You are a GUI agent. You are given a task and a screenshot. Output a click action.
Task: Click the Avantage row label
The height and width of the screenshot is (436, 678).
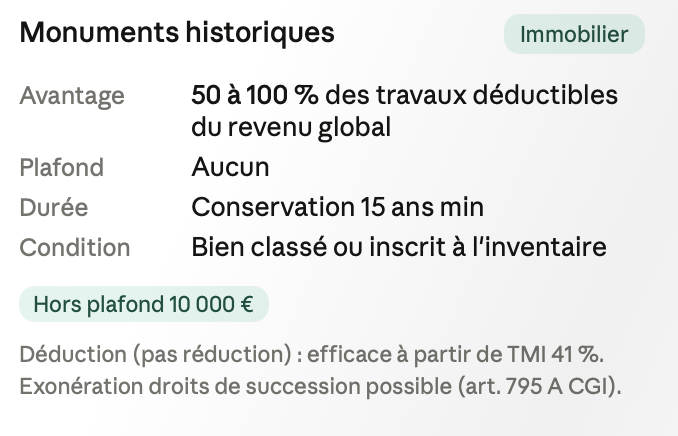click(72, 96)
